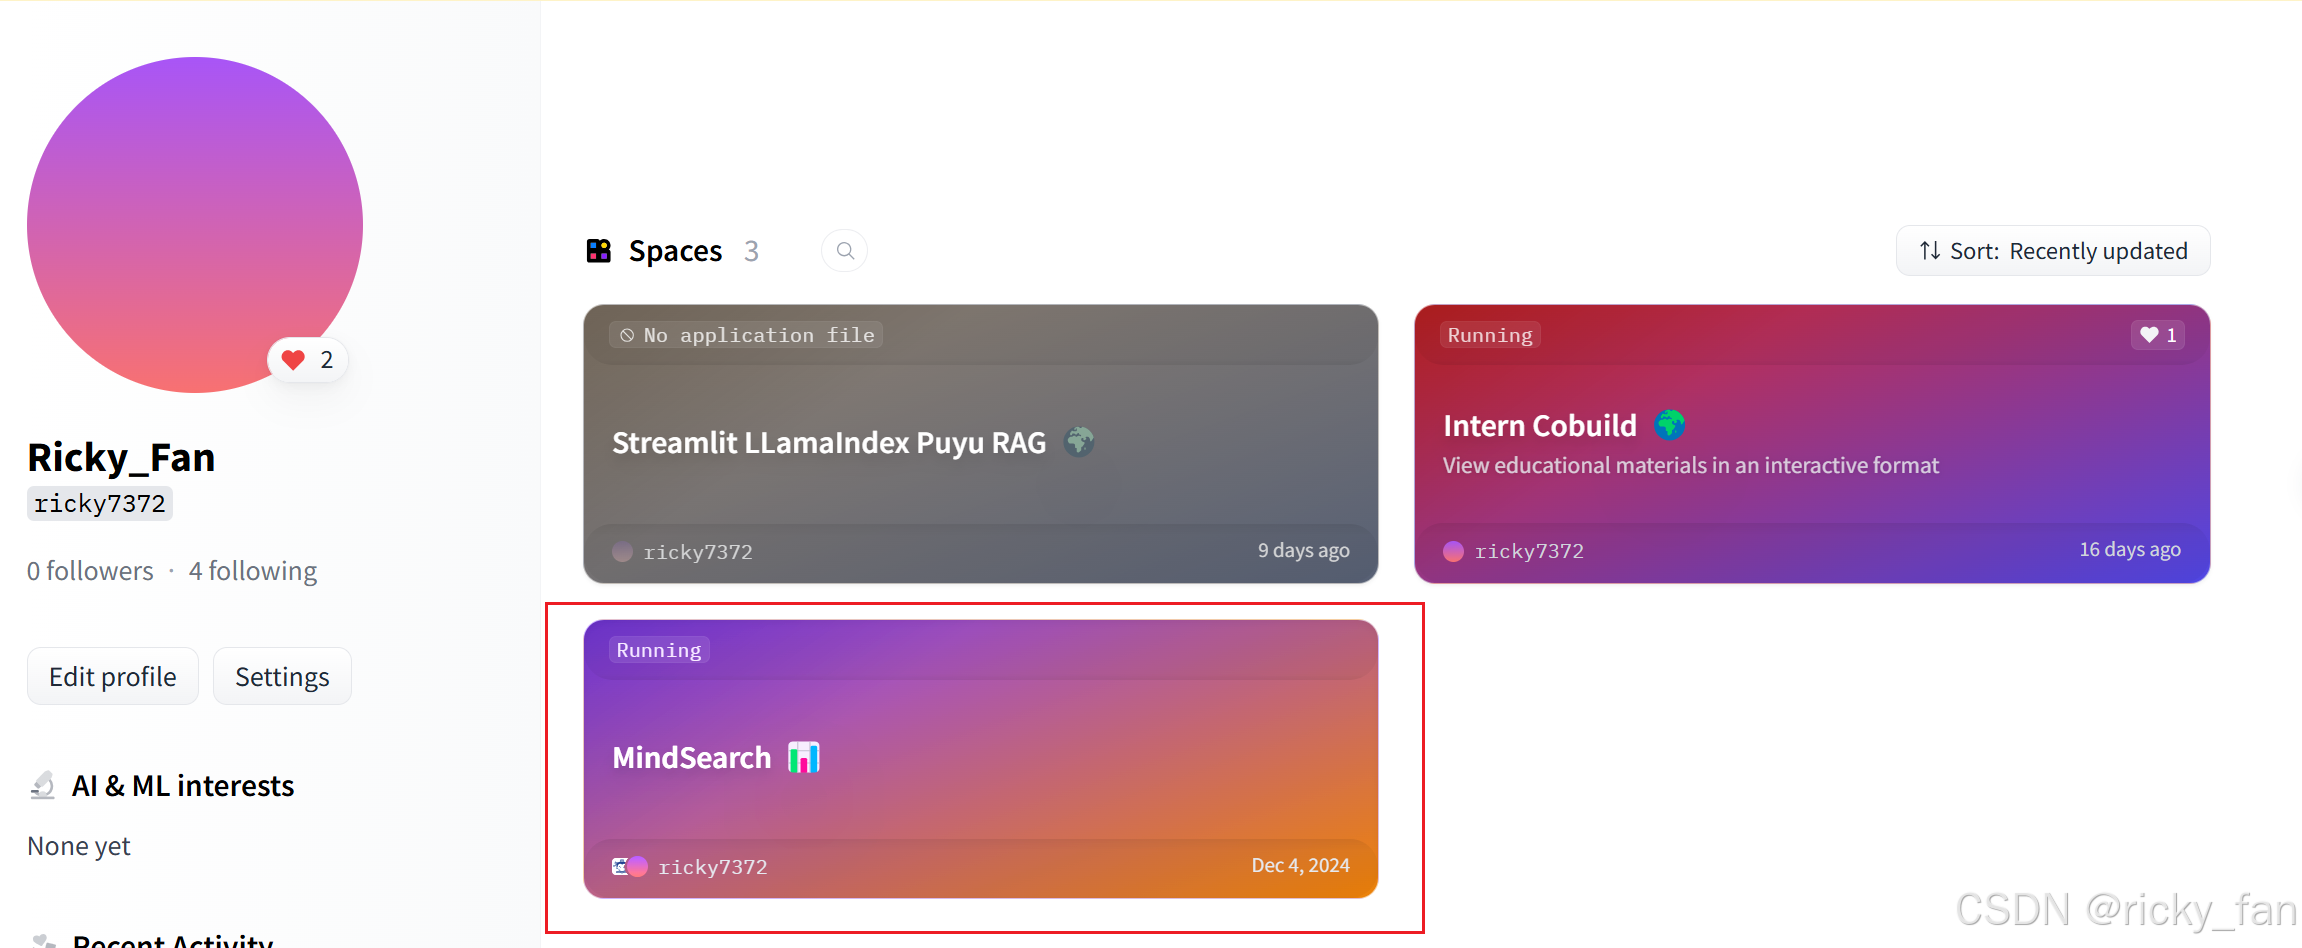Click the Running badge on Intern Cobuild card
The image size is (2302, 948).
click(1490, 335)
